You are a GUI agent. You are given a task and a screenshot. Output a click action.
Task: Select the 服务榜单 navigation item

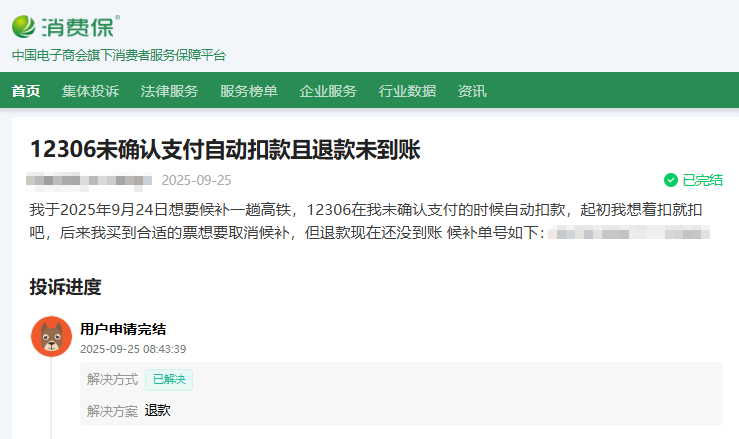(249, 91)
